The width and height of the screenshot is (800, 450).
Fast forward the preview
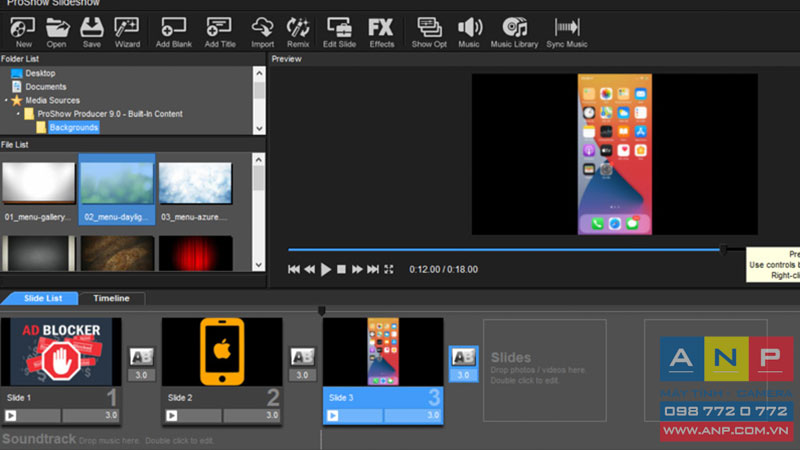[357, 269]
